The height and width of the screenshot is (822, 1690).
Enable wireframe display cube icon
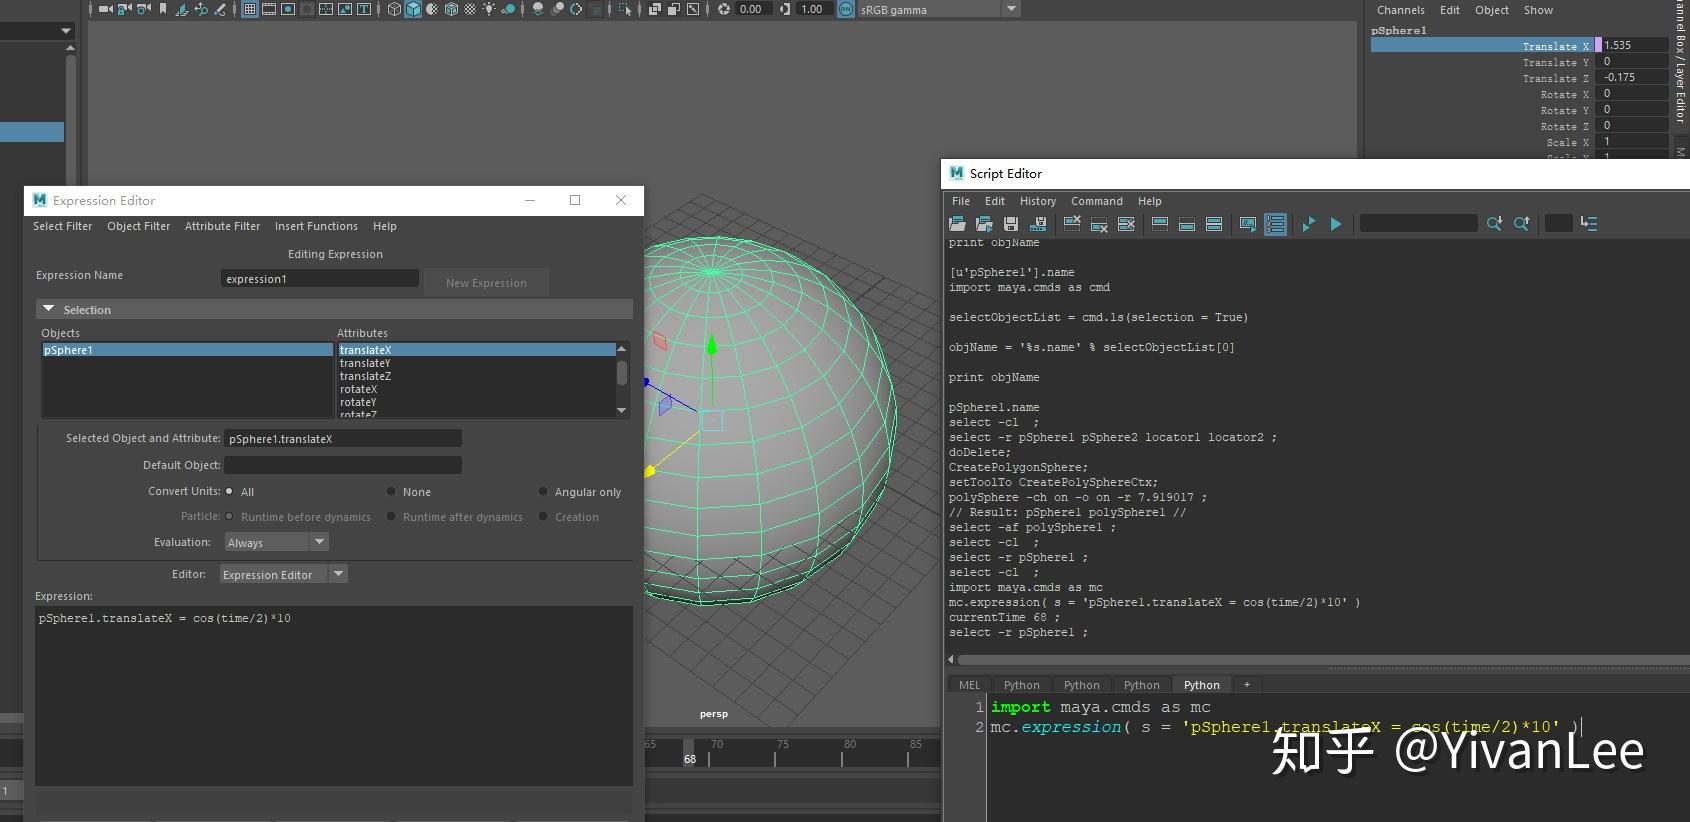point(394,9)
